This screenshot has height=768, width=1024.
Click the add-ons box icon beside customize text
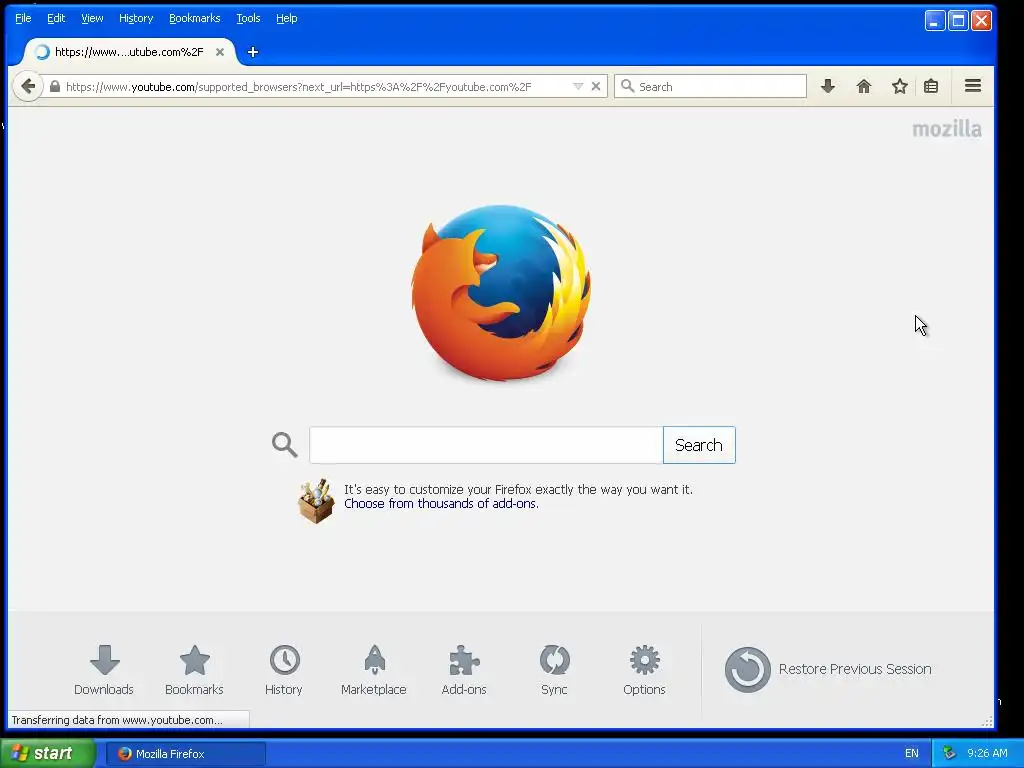click(x=316, y=501)
